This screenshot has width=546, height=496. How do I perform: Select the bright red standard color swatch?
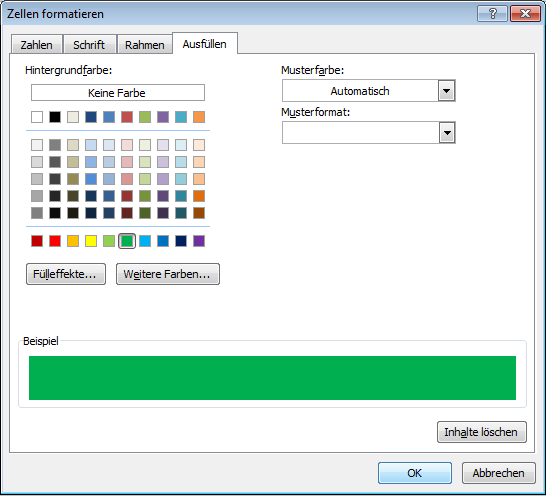(x=55, y=241)
